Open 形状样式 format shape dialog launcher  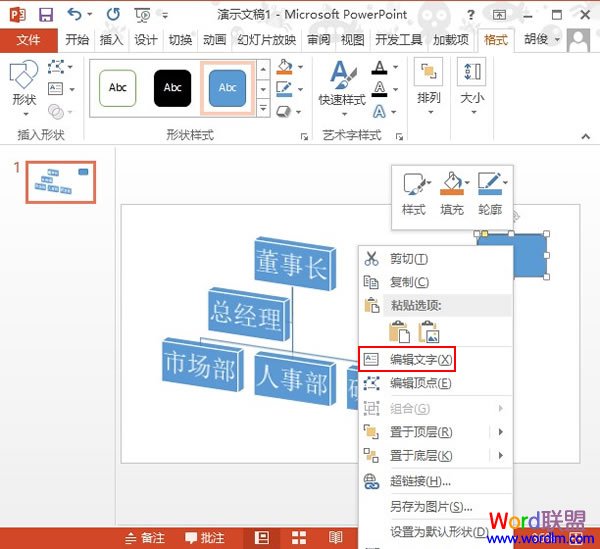click(304, 136)
